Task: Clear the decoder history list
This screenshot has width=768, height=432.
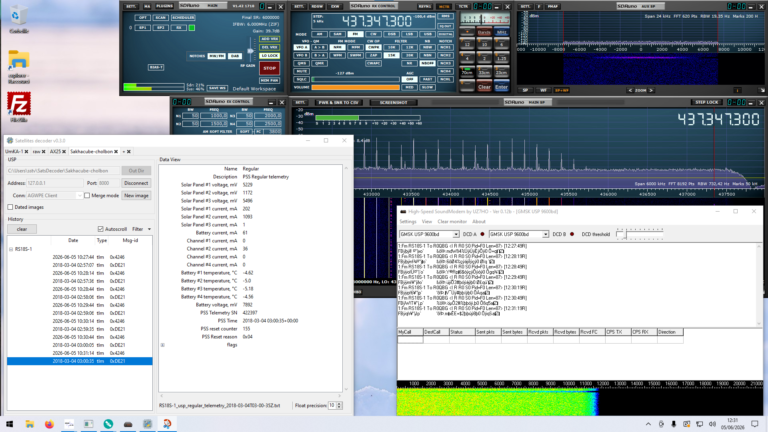Action: click(x=22, y=229)
